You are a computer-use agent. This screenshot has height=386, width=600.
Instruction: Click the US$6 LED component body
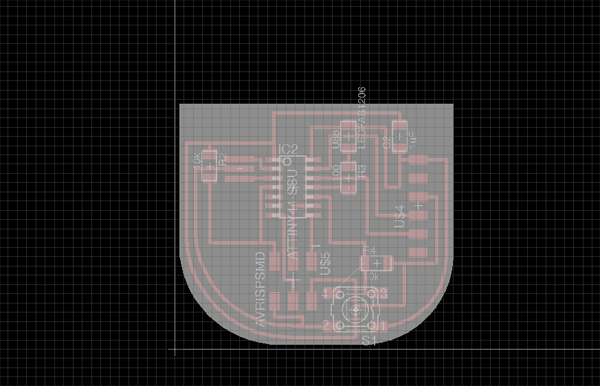pyautogui.click(x=349, y=137)
